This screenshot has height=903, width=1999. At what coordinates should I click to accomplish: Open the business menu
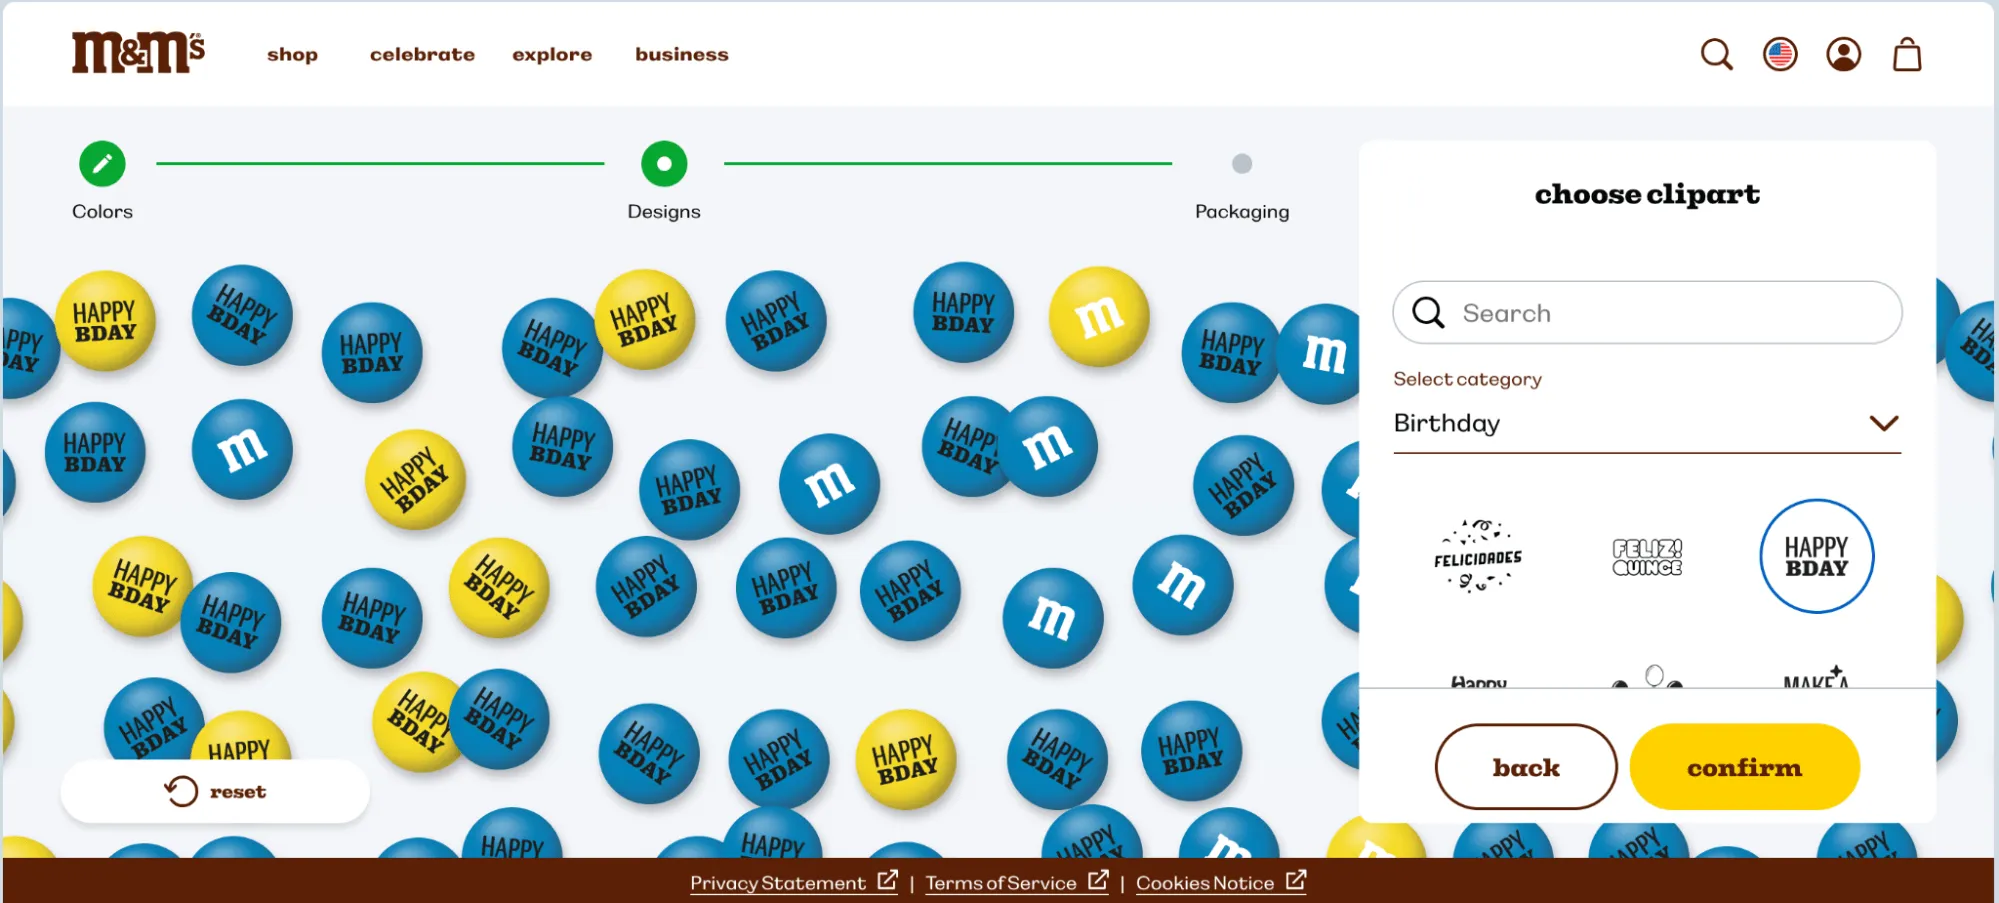click(x=682, y=55)
